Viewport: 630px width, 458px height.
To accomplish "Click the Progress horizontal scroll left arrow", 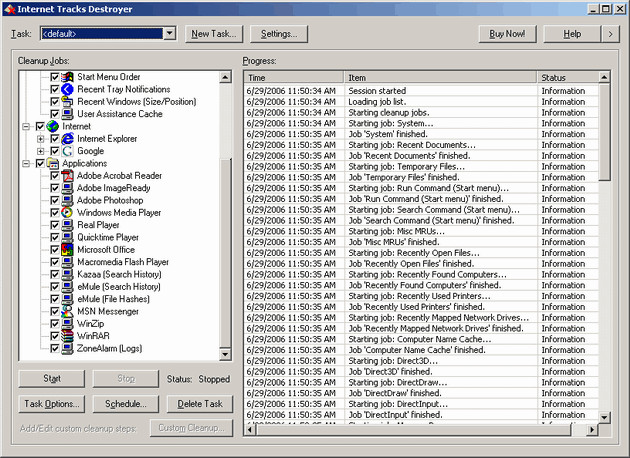I will pos(250,430).
